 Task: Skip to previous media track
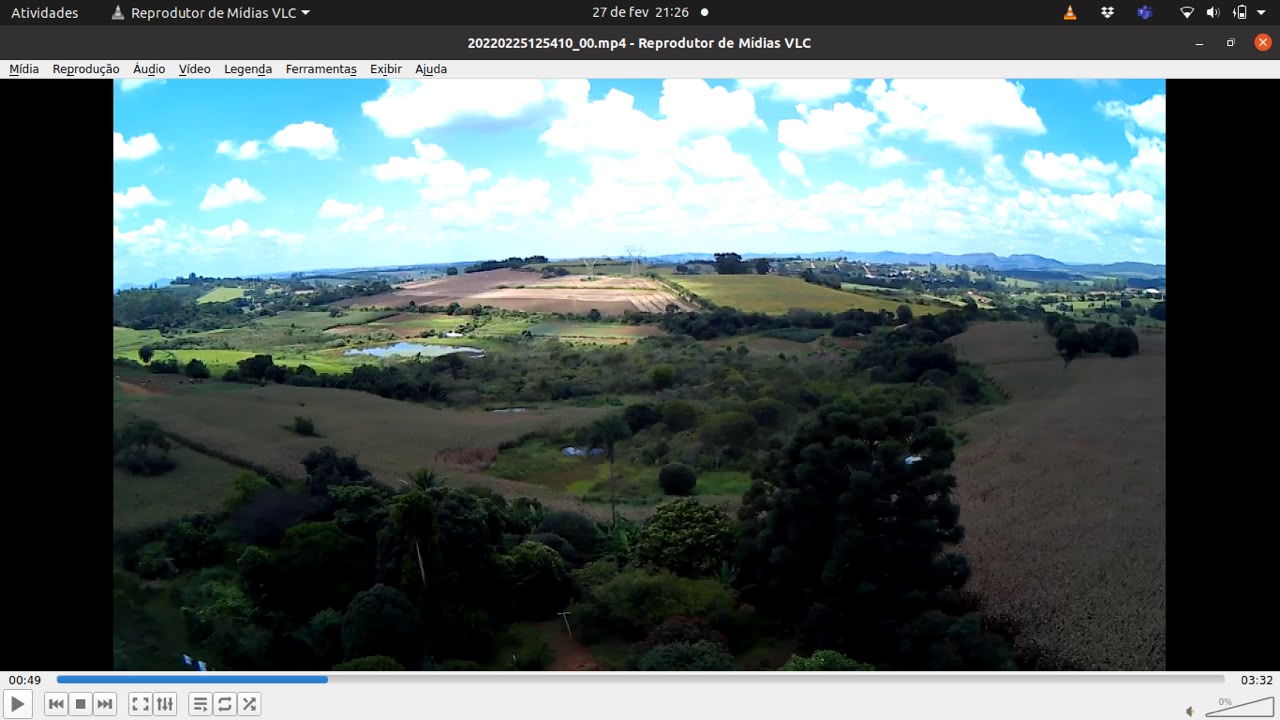point(57,704)
